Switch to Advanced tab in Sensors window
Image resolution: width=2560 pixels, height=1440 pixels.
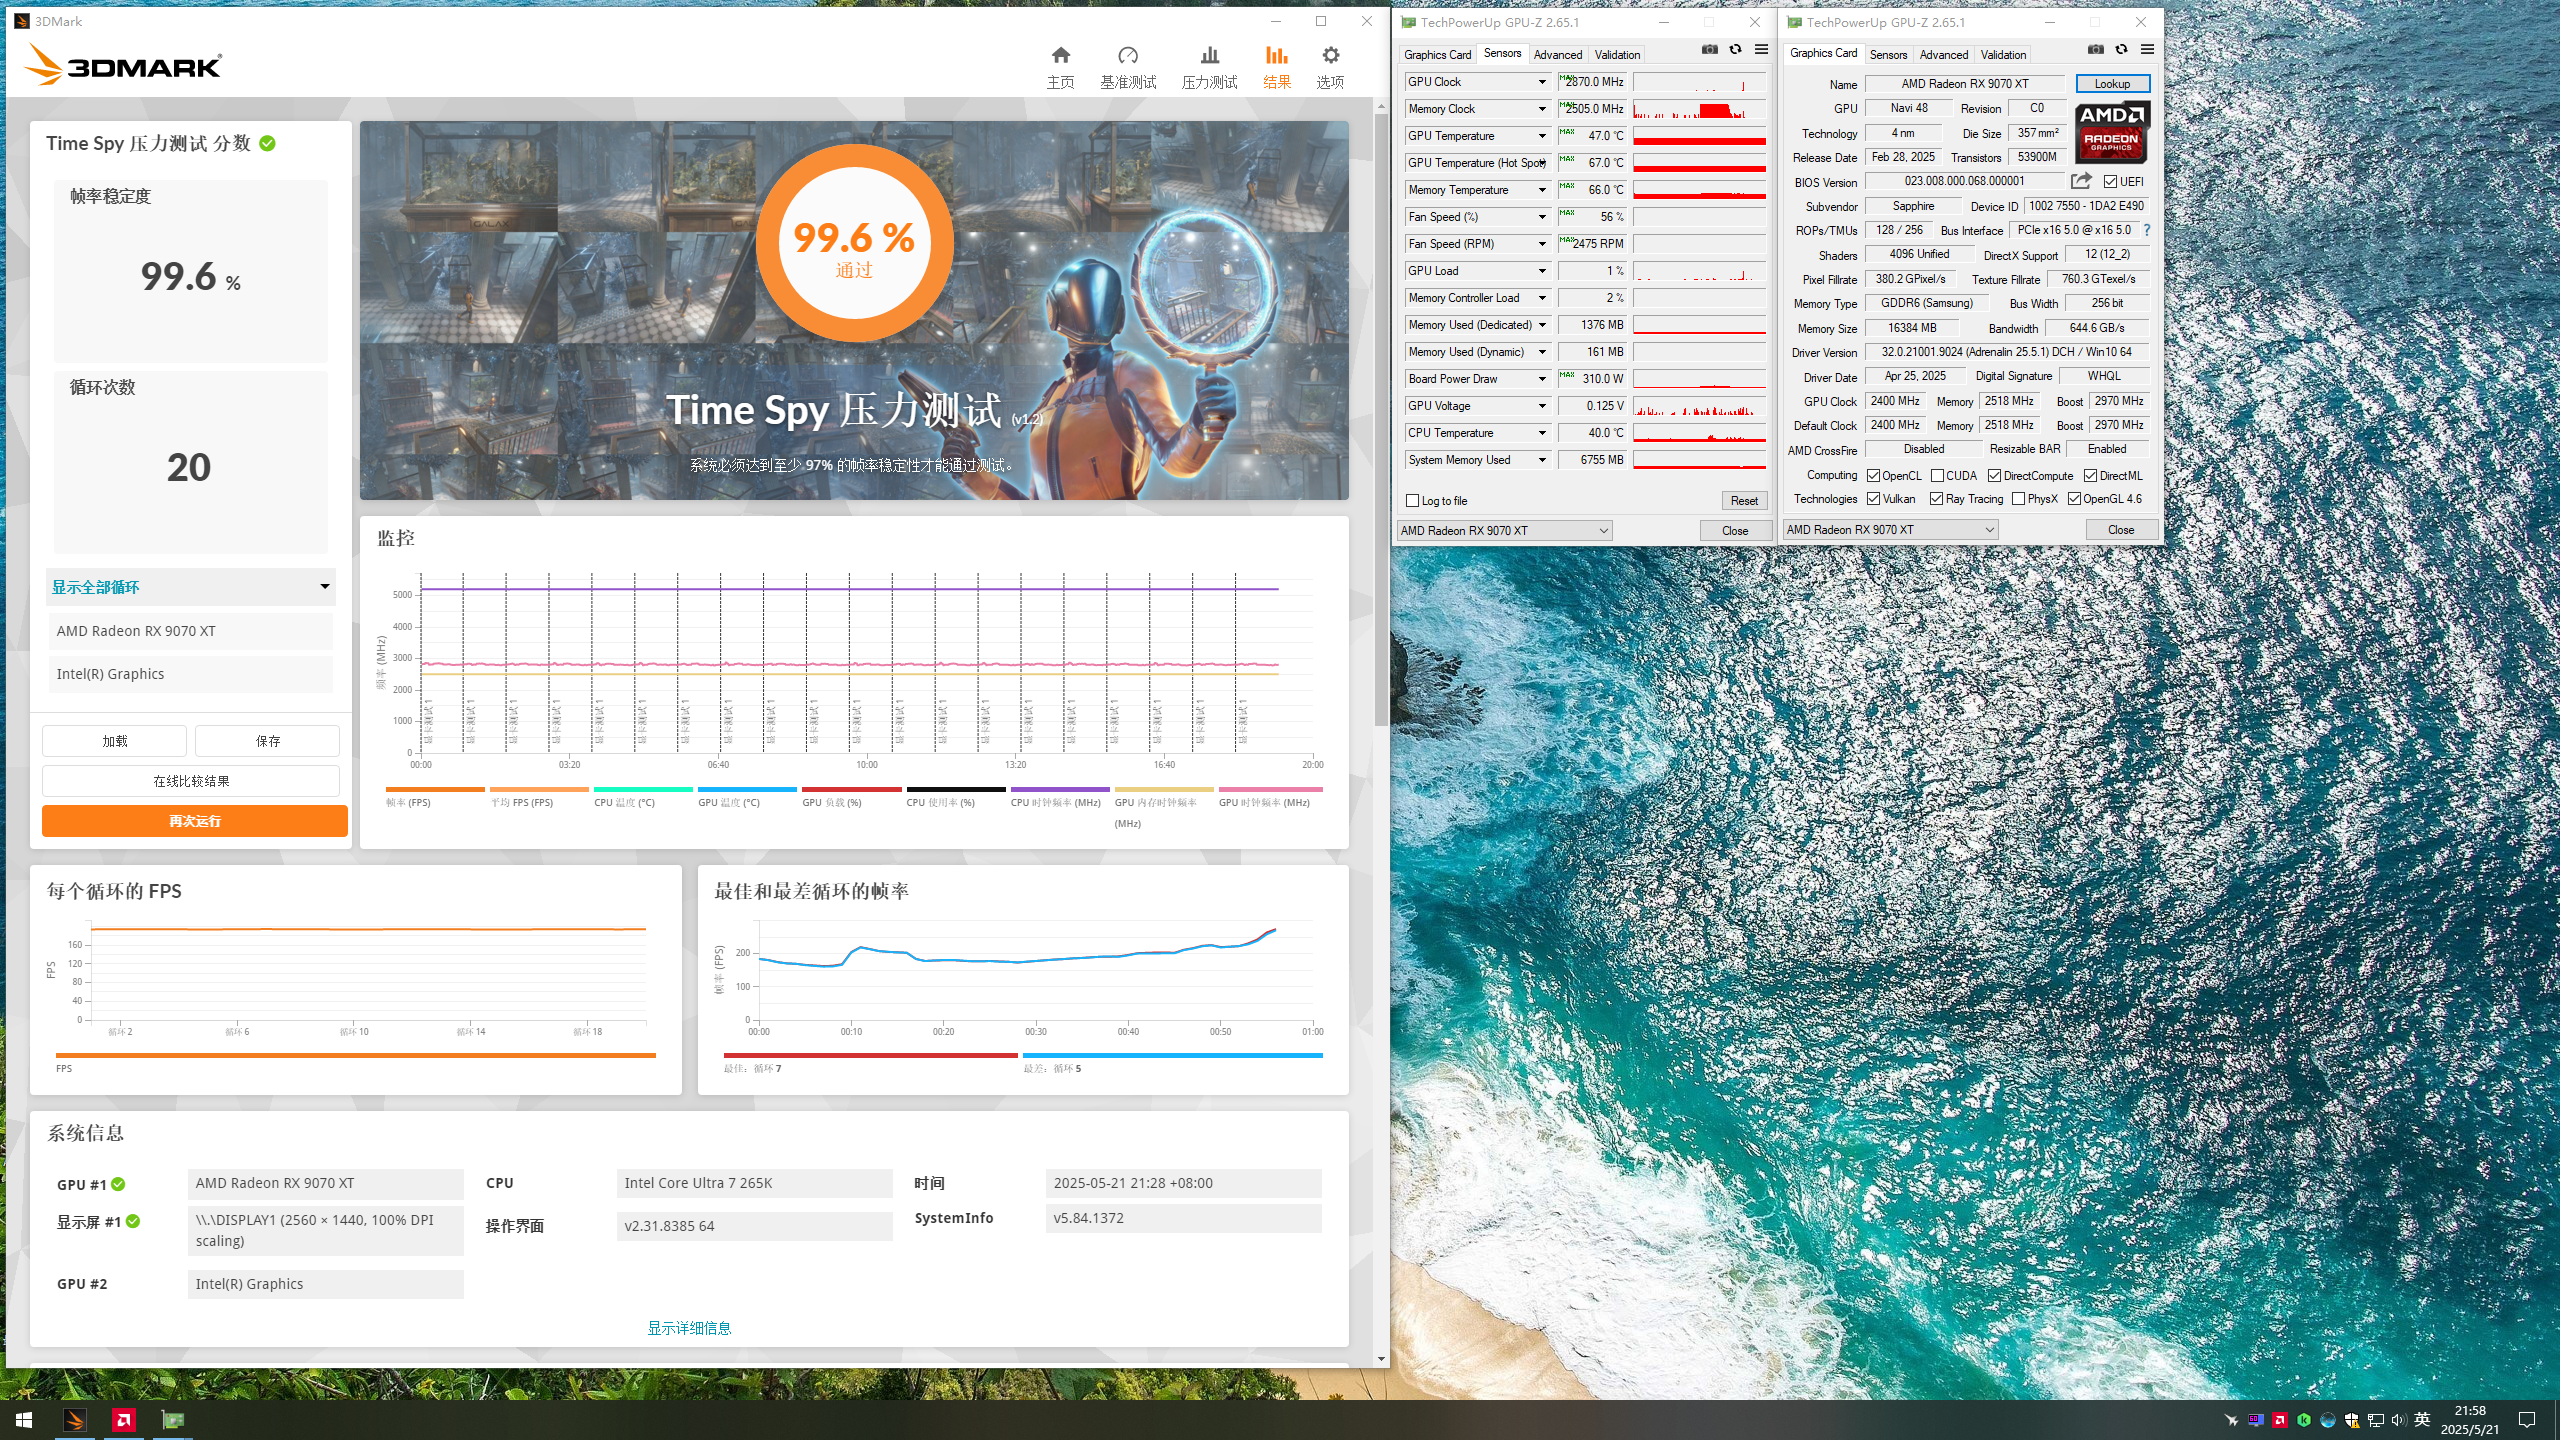[1557, 55]
